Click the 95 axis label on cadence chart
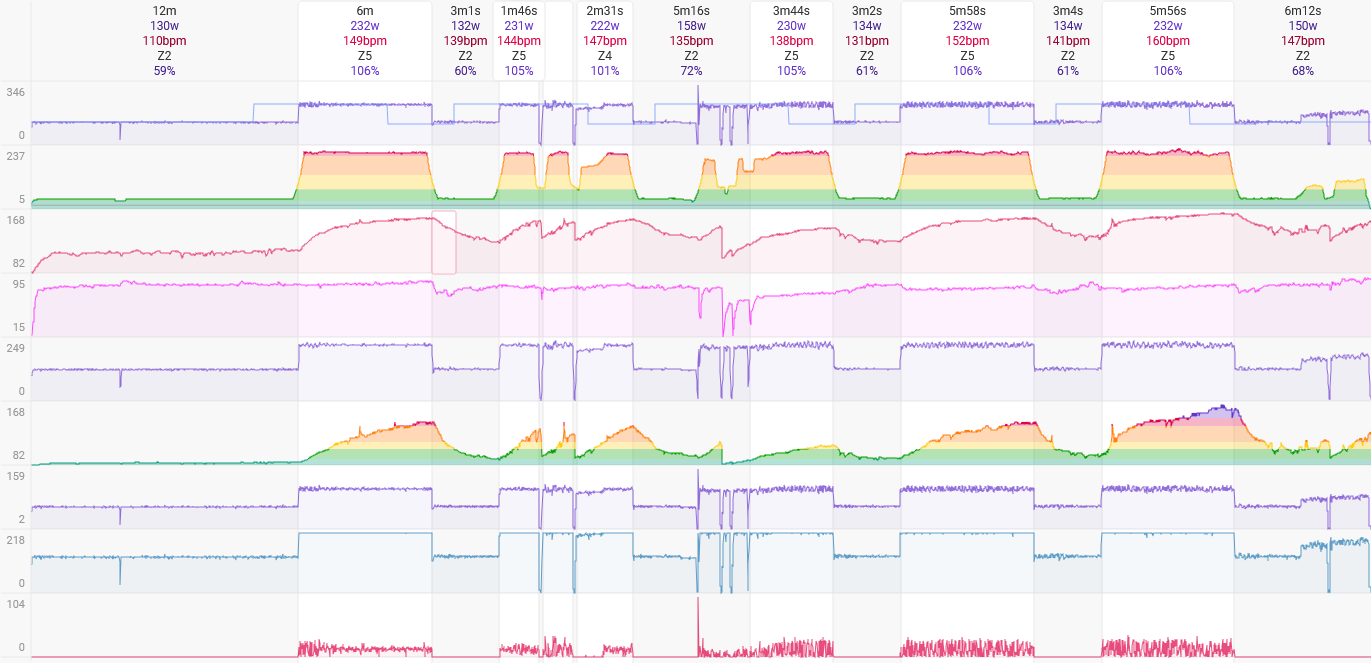 [x=19, y=284]
